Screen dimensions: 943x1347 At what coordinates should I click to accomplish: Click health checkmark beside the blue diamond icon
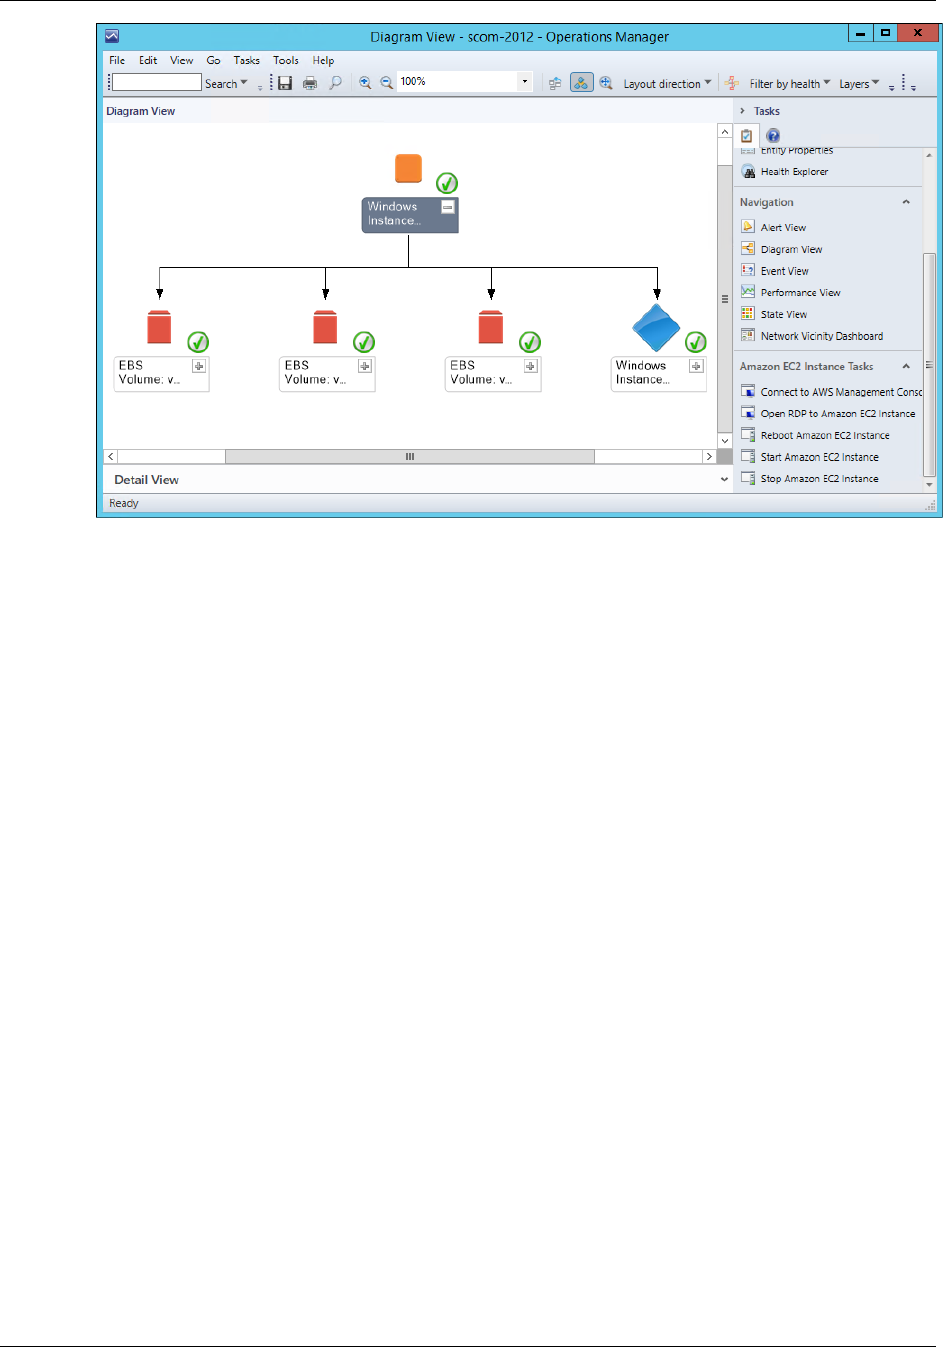pos(696,342)
